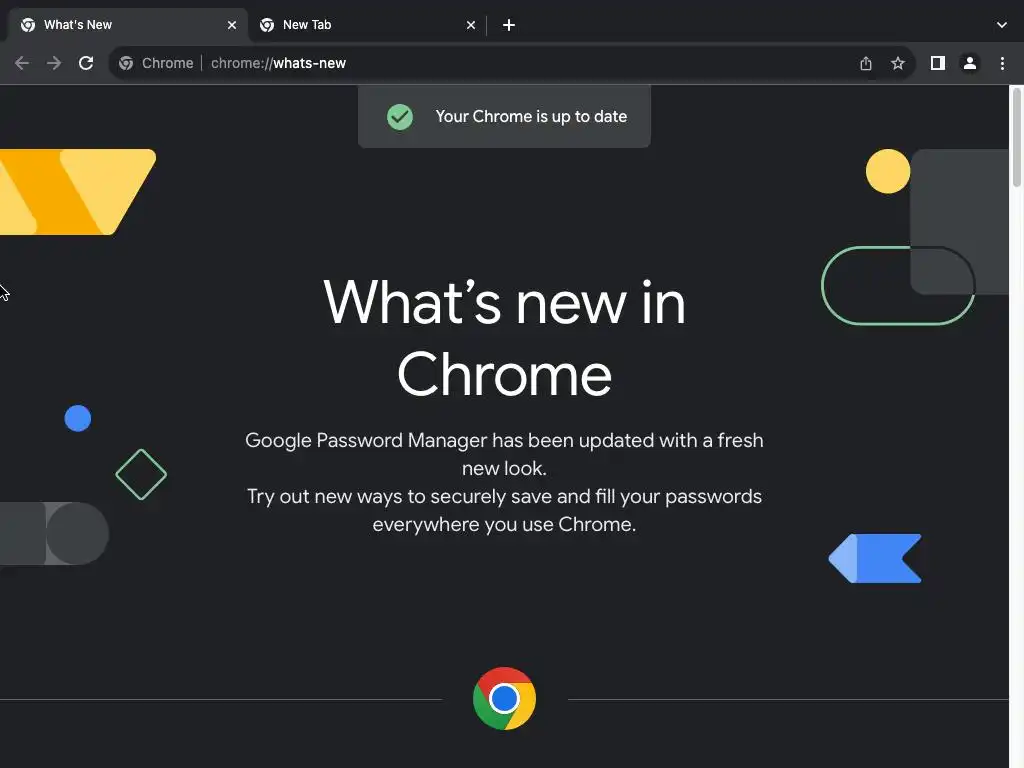Click the New Tab favicon

266,25
